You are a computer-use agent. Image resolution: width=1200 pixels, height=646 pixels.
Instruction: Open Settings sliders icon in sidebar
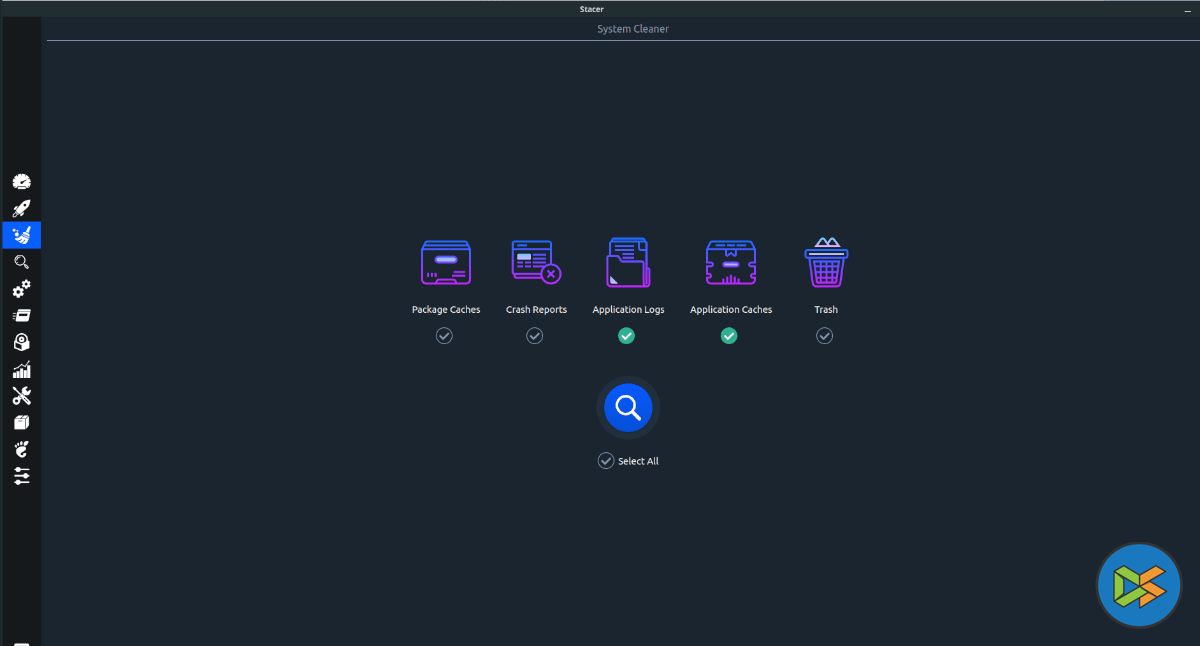coord(21,476)
